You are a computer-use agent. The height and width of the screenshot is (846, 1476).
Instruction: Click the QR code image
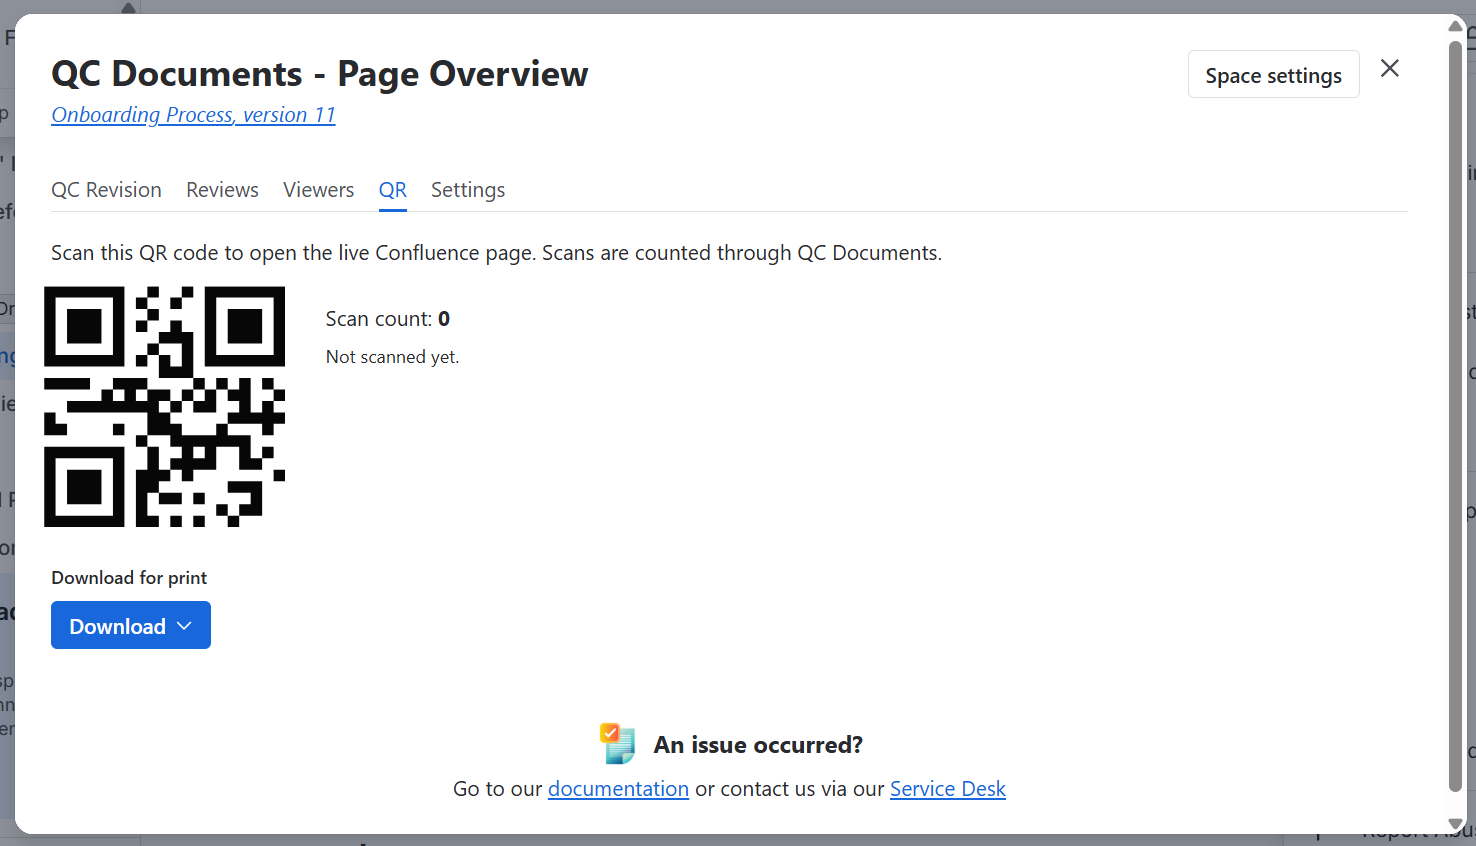click(164, 406)
